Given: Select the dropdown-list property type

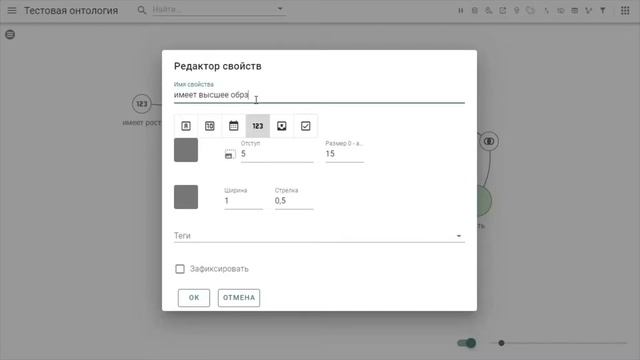Looking at the screenshot, I should pos(282,126).
